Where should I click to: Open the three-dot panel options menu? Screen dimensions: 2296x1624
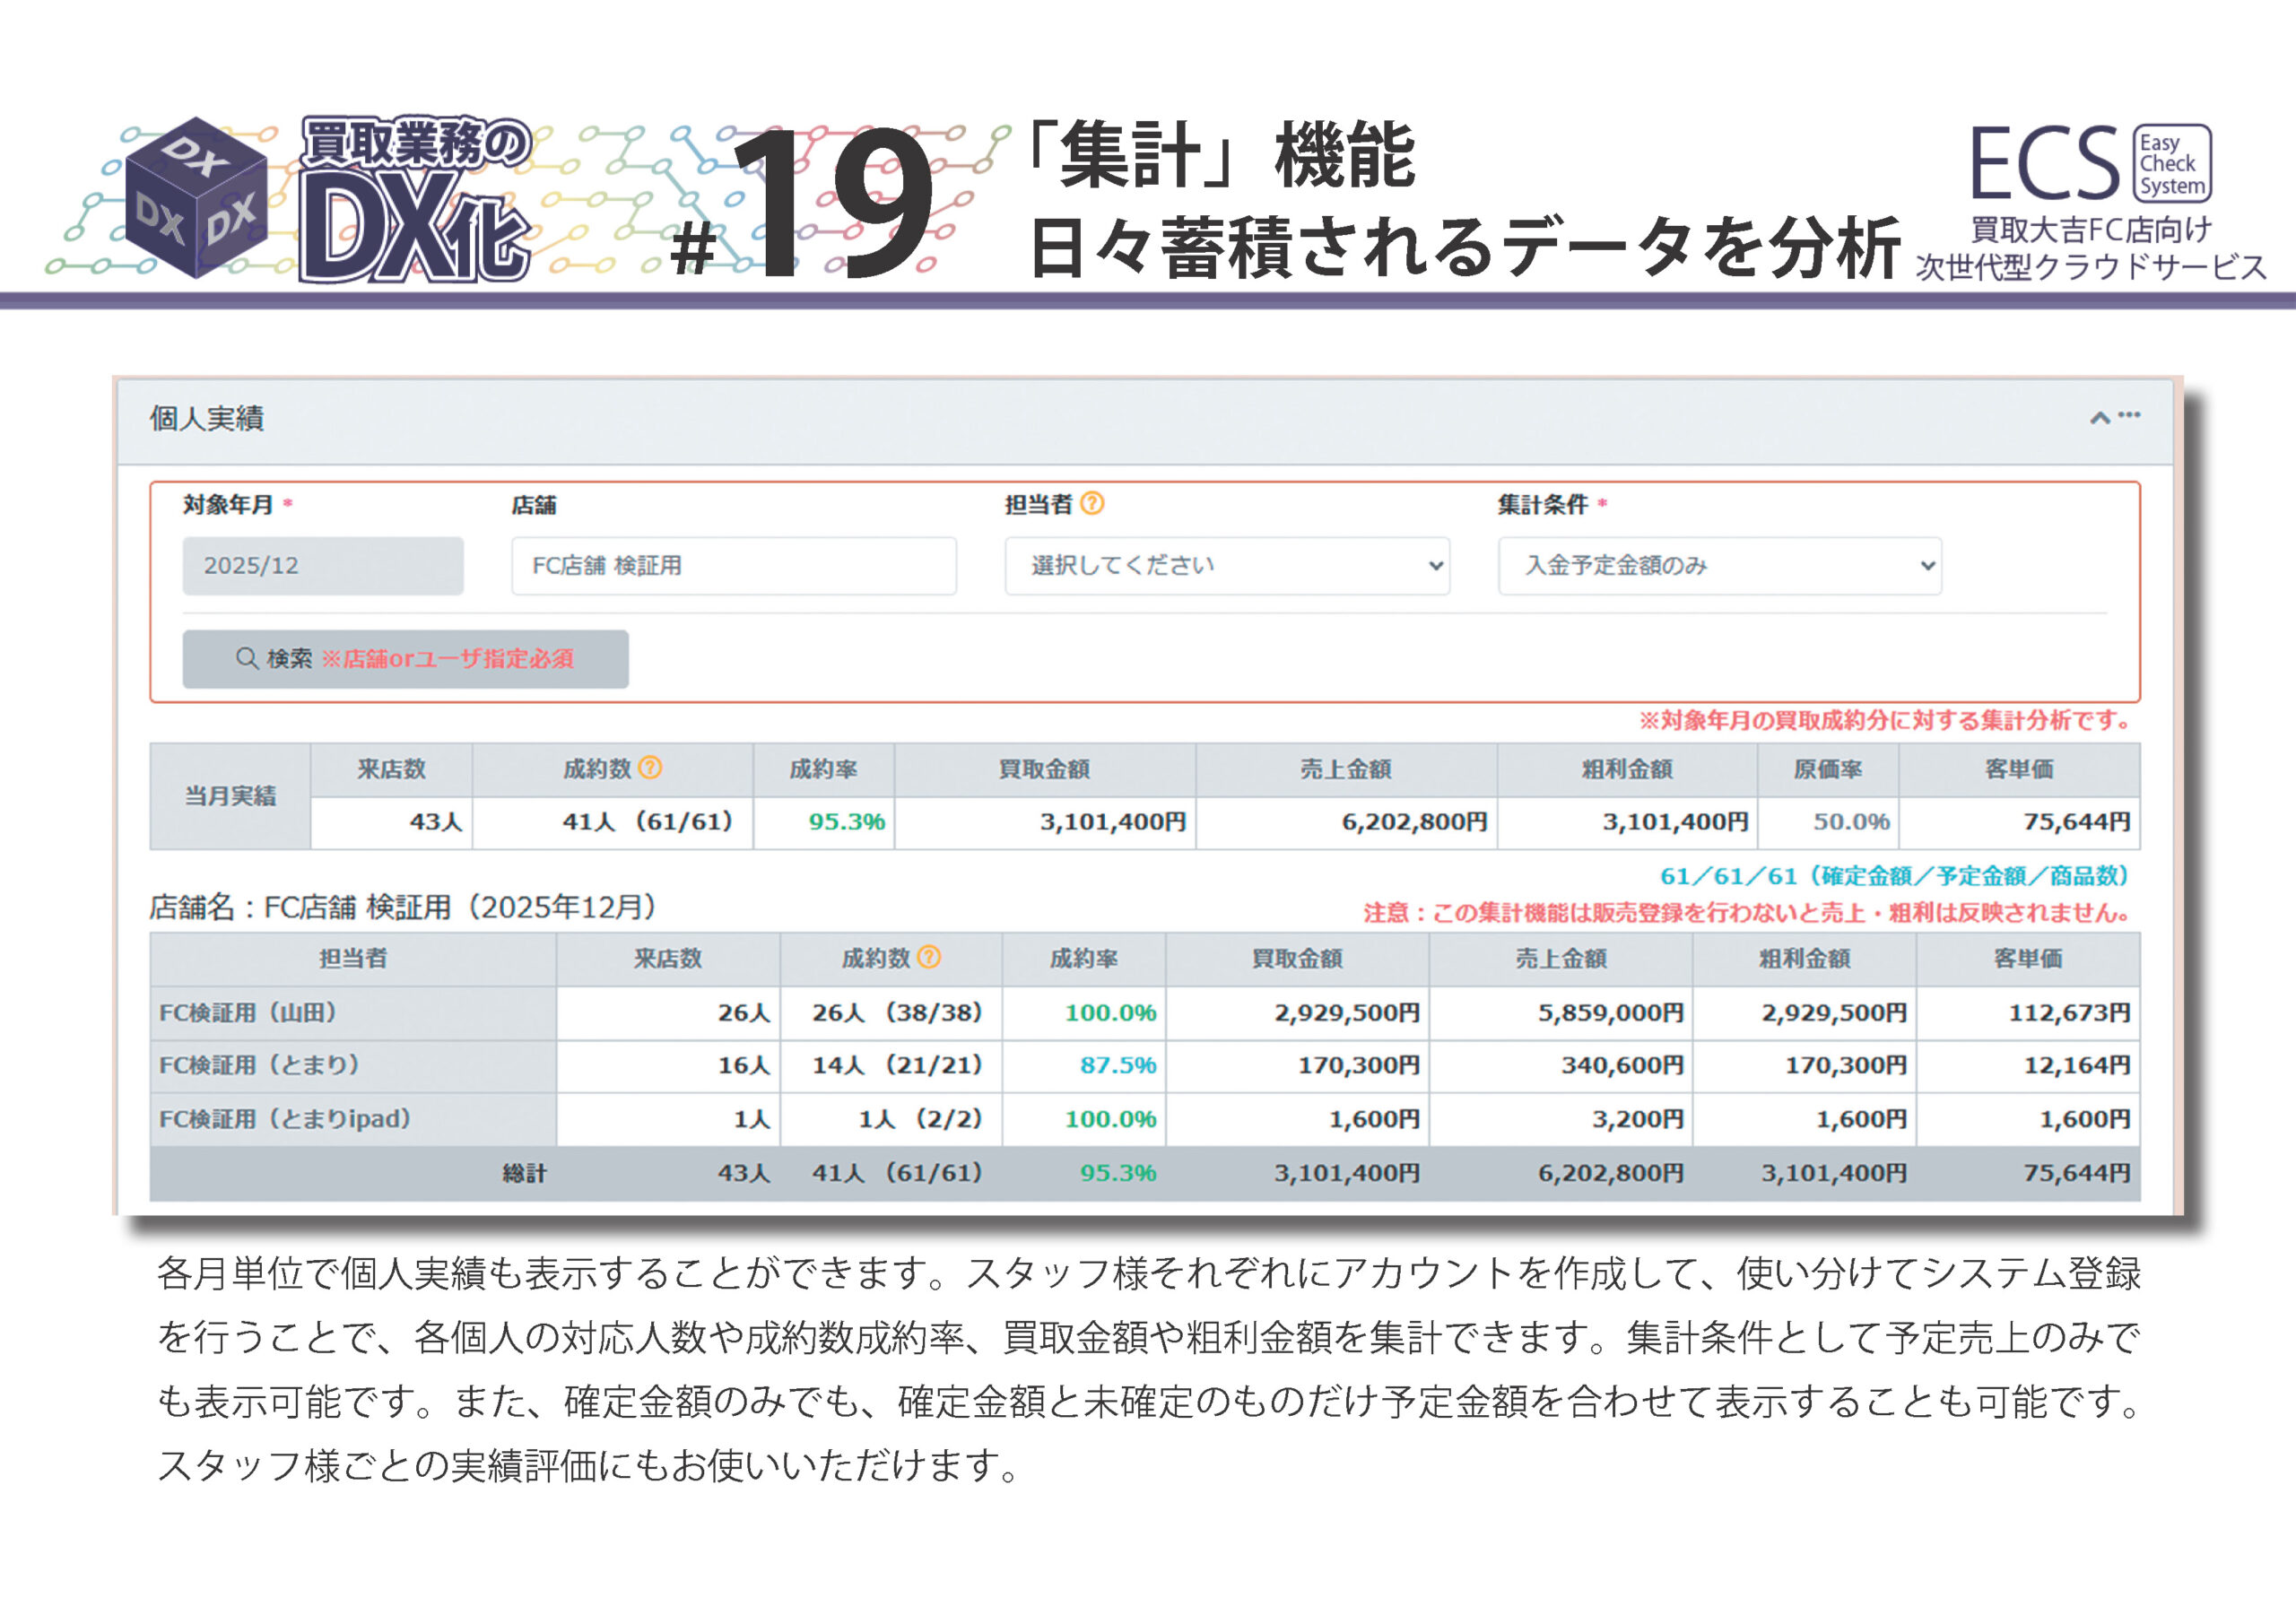click(2130, 415)
